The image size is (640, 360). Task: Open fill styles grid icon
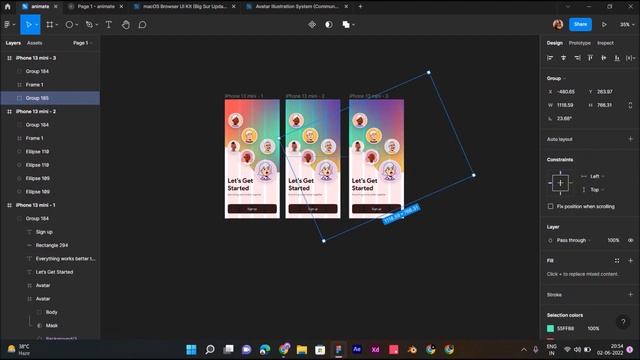[617, 260]
